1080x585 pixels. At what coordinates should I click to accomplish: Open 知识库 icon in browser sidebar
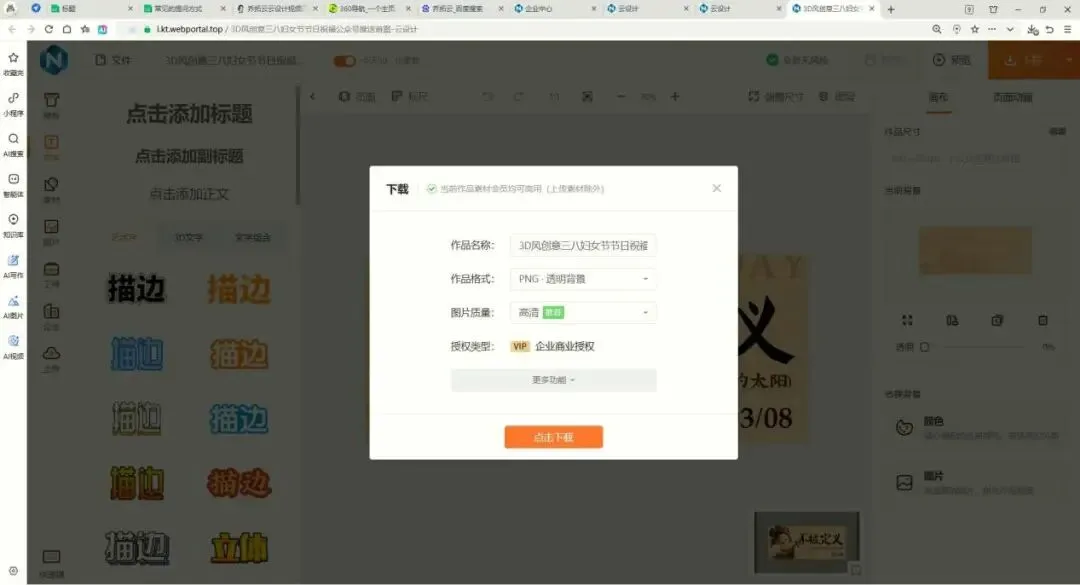(13, 219)
